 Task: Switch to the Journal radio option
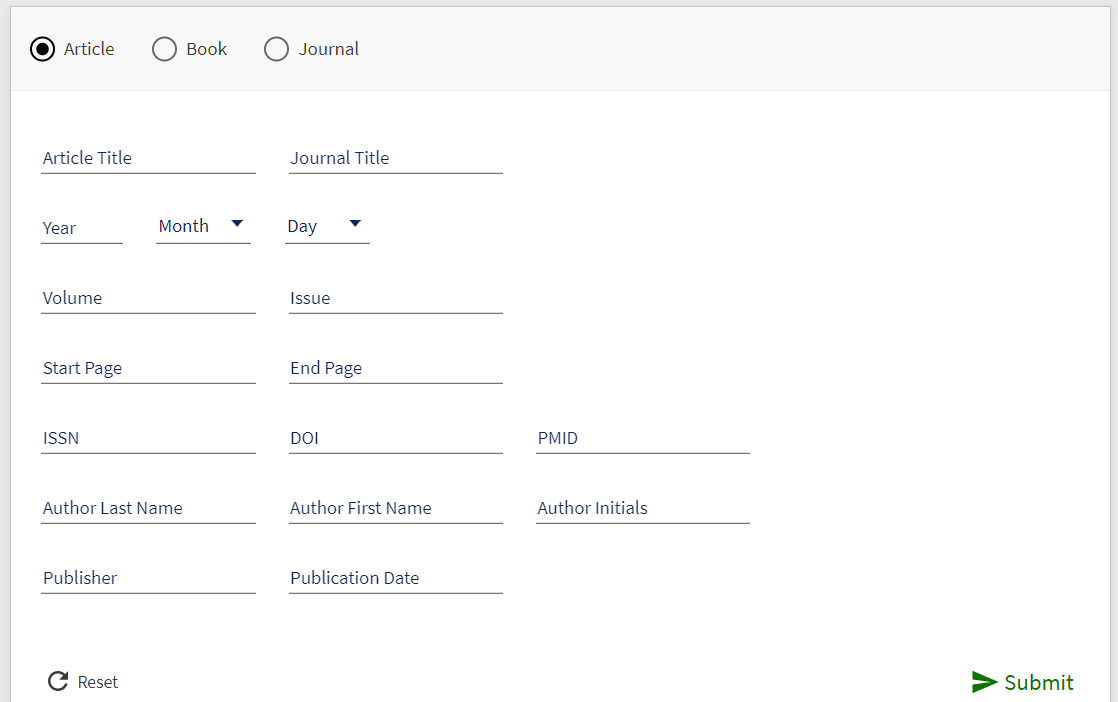coord(277,49)
